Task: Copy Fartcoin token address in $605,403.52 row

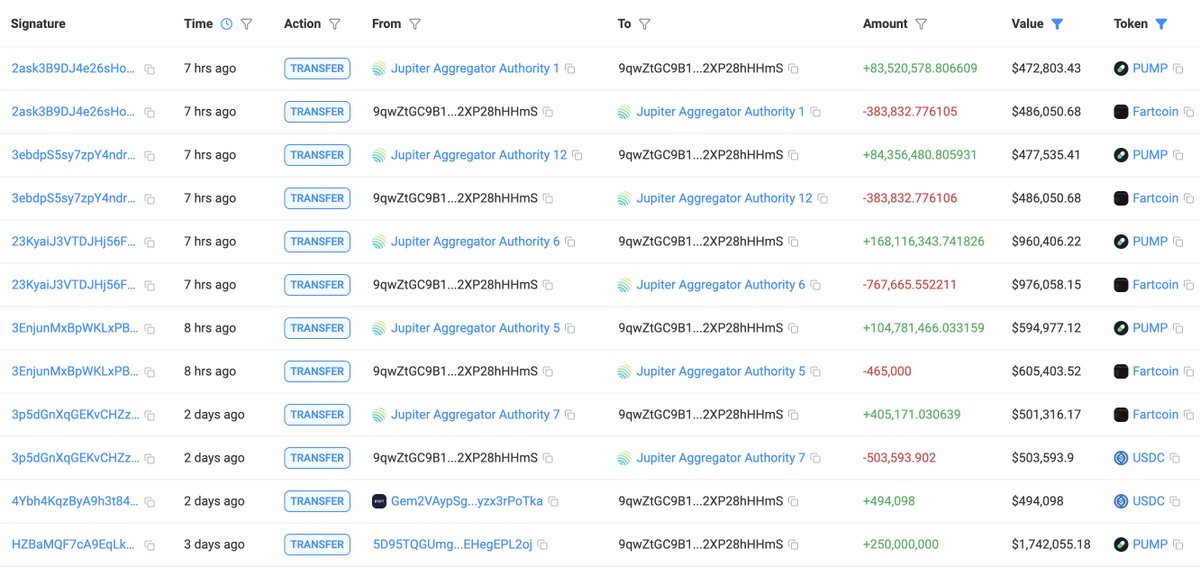Action: [x=1189, y=371]
